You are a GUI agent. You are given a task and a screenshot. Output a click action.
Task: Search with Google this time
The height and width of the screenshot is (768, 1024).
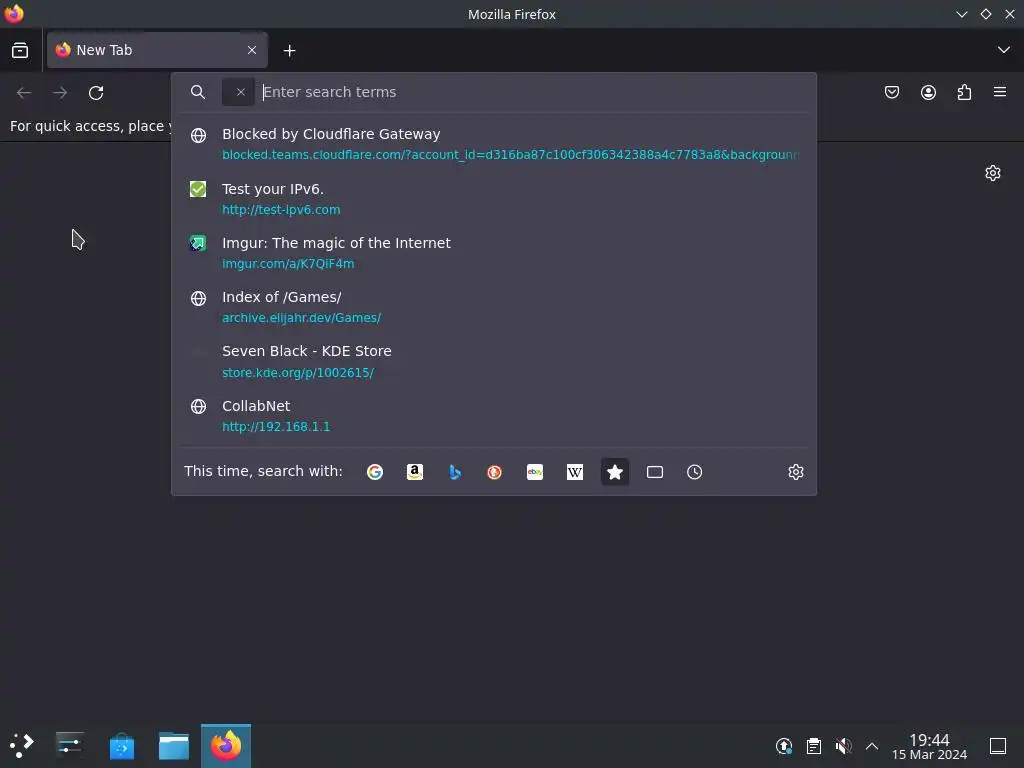click(375, 472)
